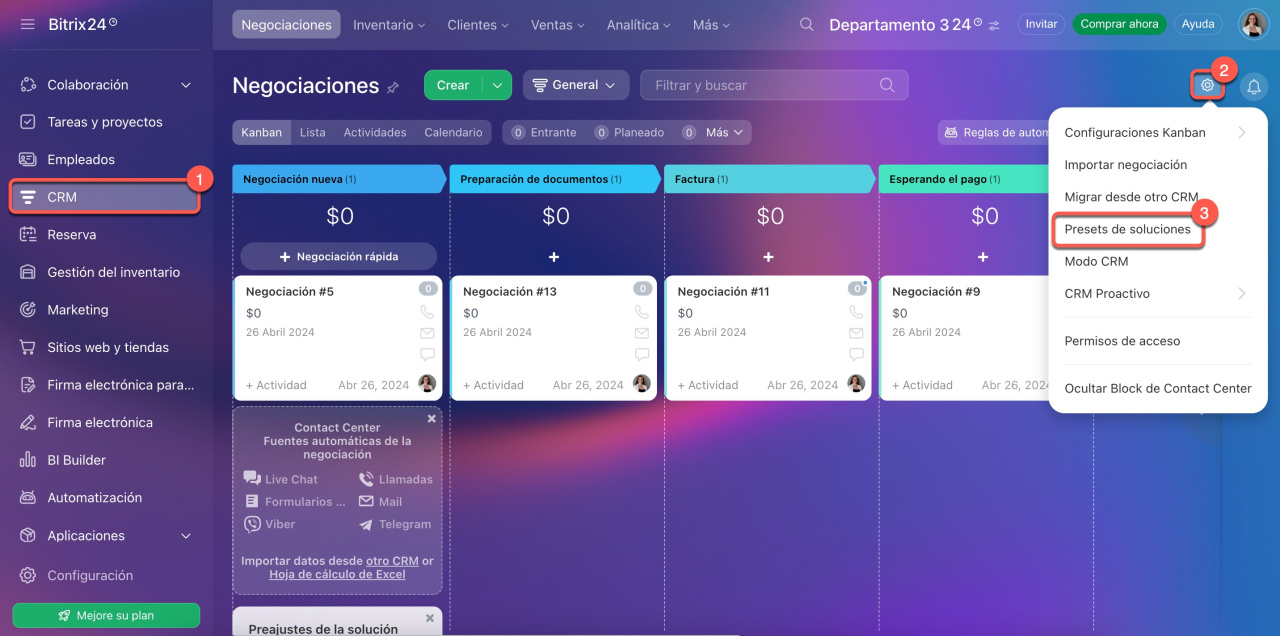Add a deal with the plus in Factura column
This screenshot has height=636, width=1280.
[768, 257]
